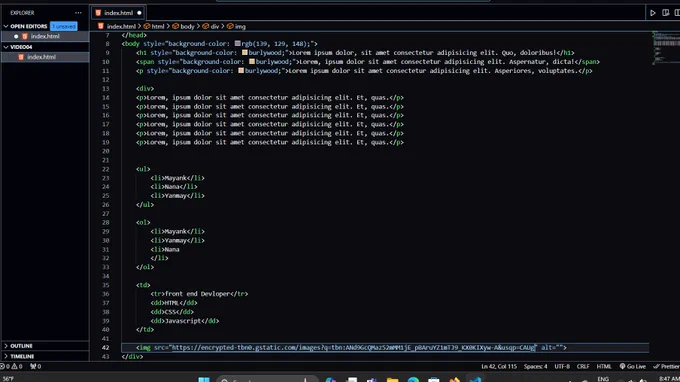Open burlywood swatch on line 11 p tag

click(241, 71)
